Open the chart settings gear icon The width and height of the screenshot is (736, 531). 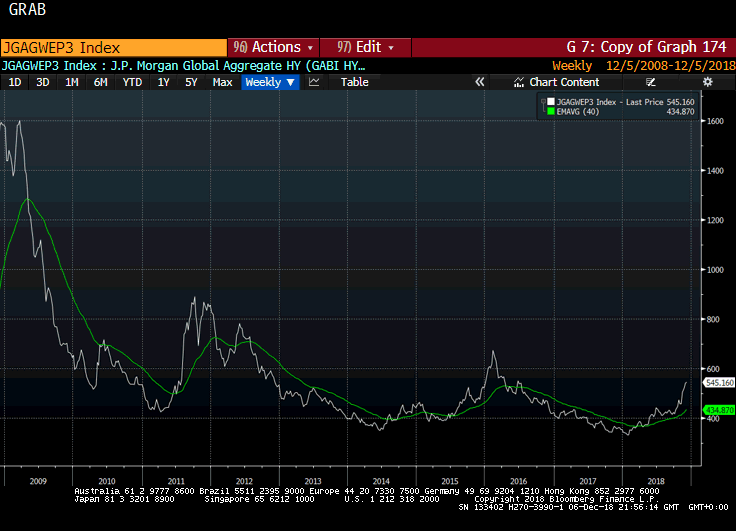[x=707, y=82]
